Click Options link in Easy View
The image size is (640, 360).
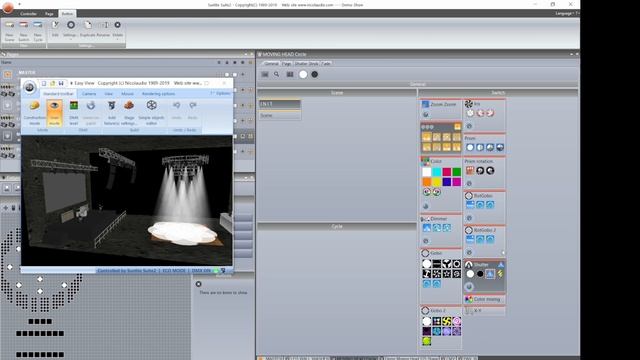(x=221, y=93)
